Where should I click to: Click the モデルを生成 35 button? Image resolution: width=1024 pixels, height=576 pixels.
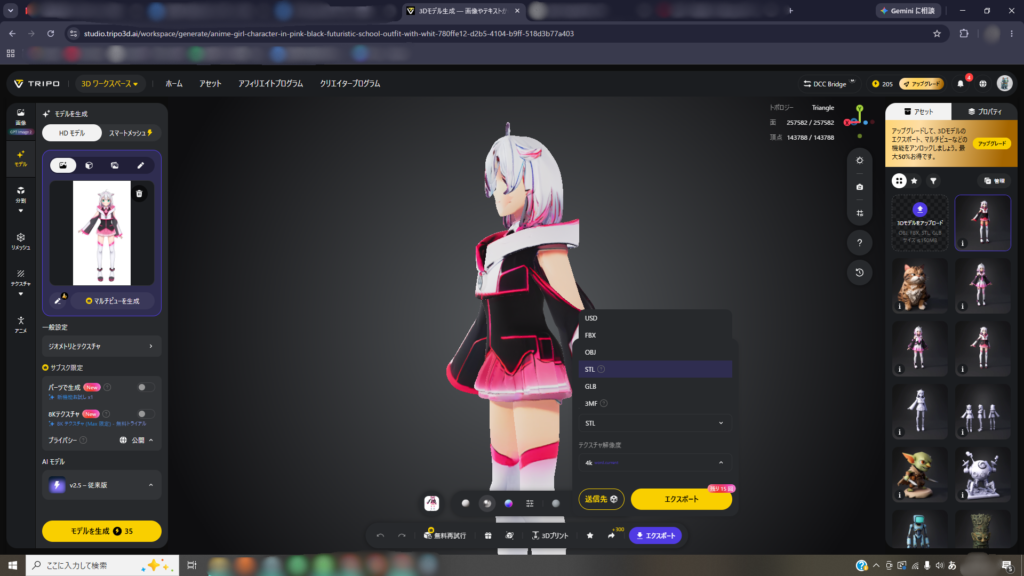101,531
